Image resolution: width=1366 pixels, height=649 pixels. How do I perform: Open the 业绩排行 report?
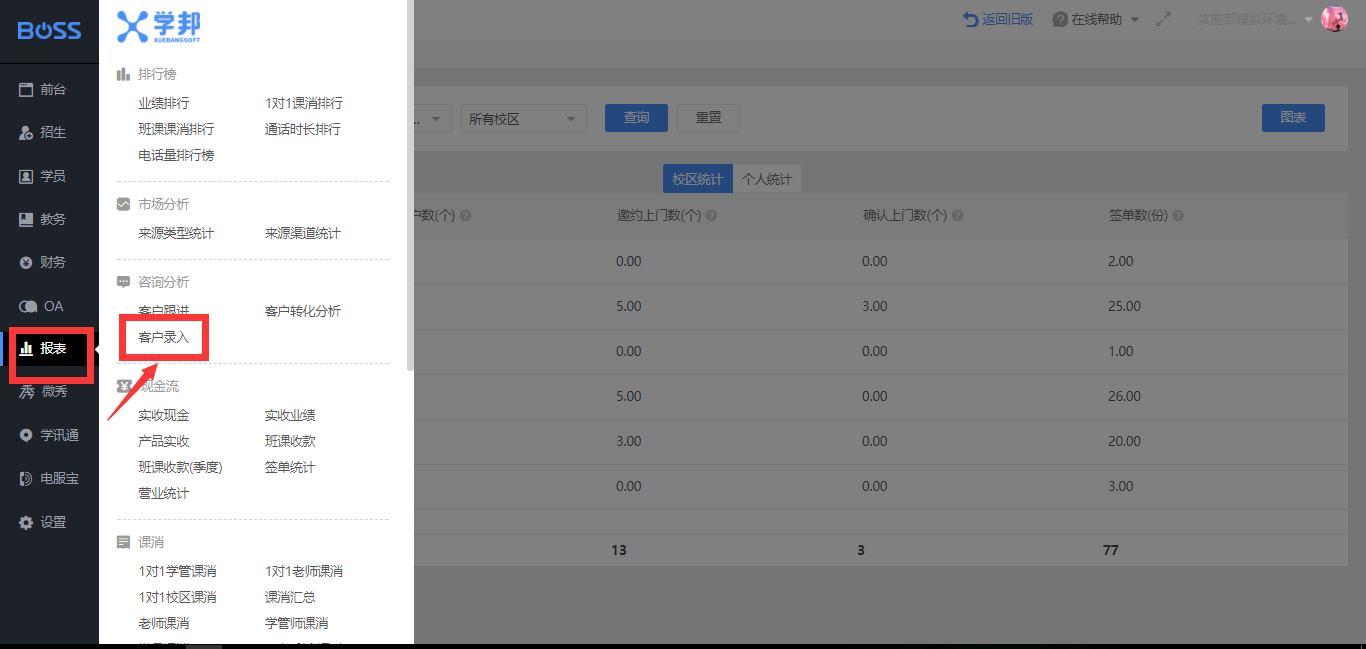tap(164, 103)
